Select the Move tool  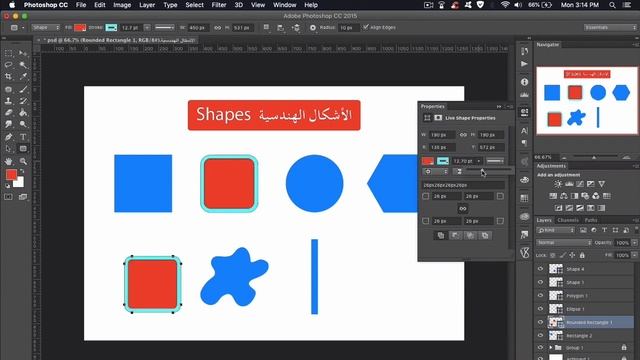tap(23, 53)
